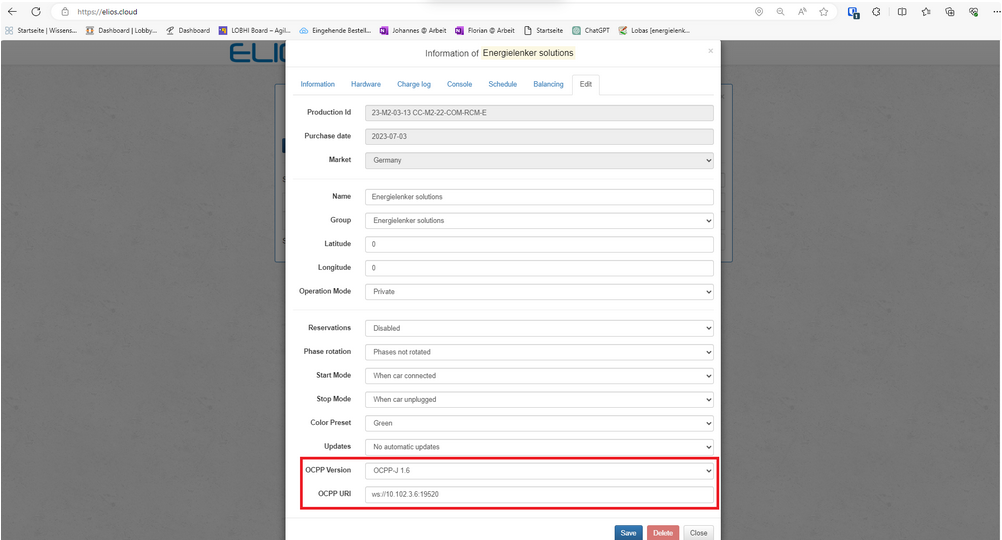Add page to favorites star icon
Viewport: 1002px width, 540px height.
pyautogui.click(x=824, y=12)
